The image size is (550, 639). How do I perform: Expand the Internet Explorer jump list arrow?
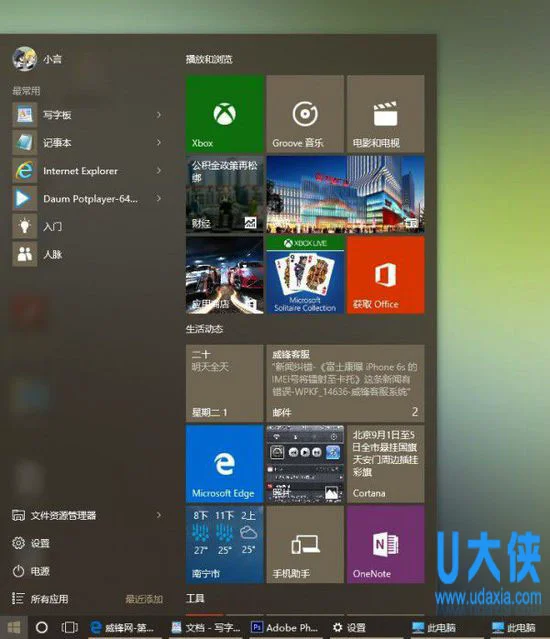point(159,171)
